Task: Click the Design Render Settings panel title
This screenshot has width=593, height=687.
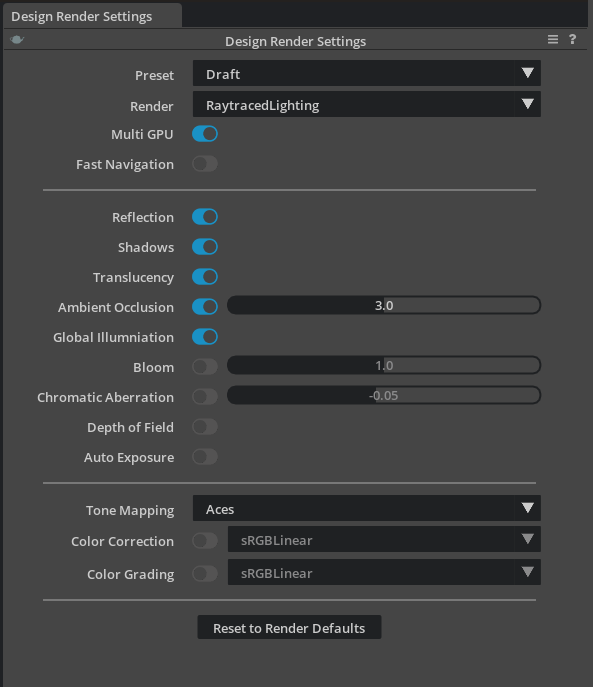Action: (295, 41)
